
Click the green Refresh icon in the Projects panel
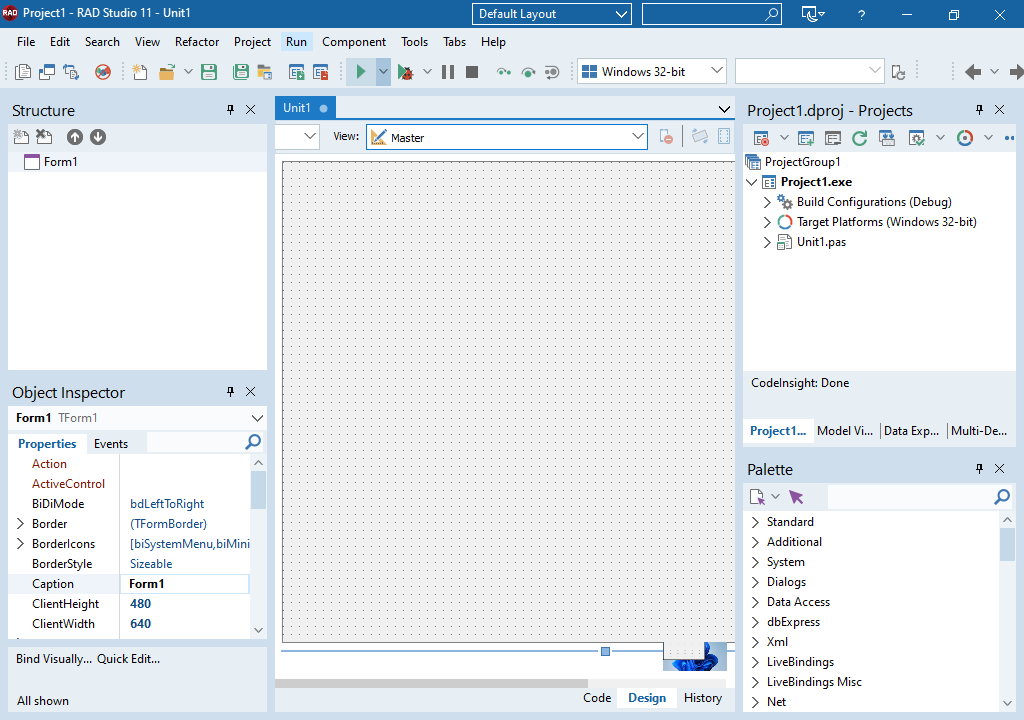click(x=859, y=138)
